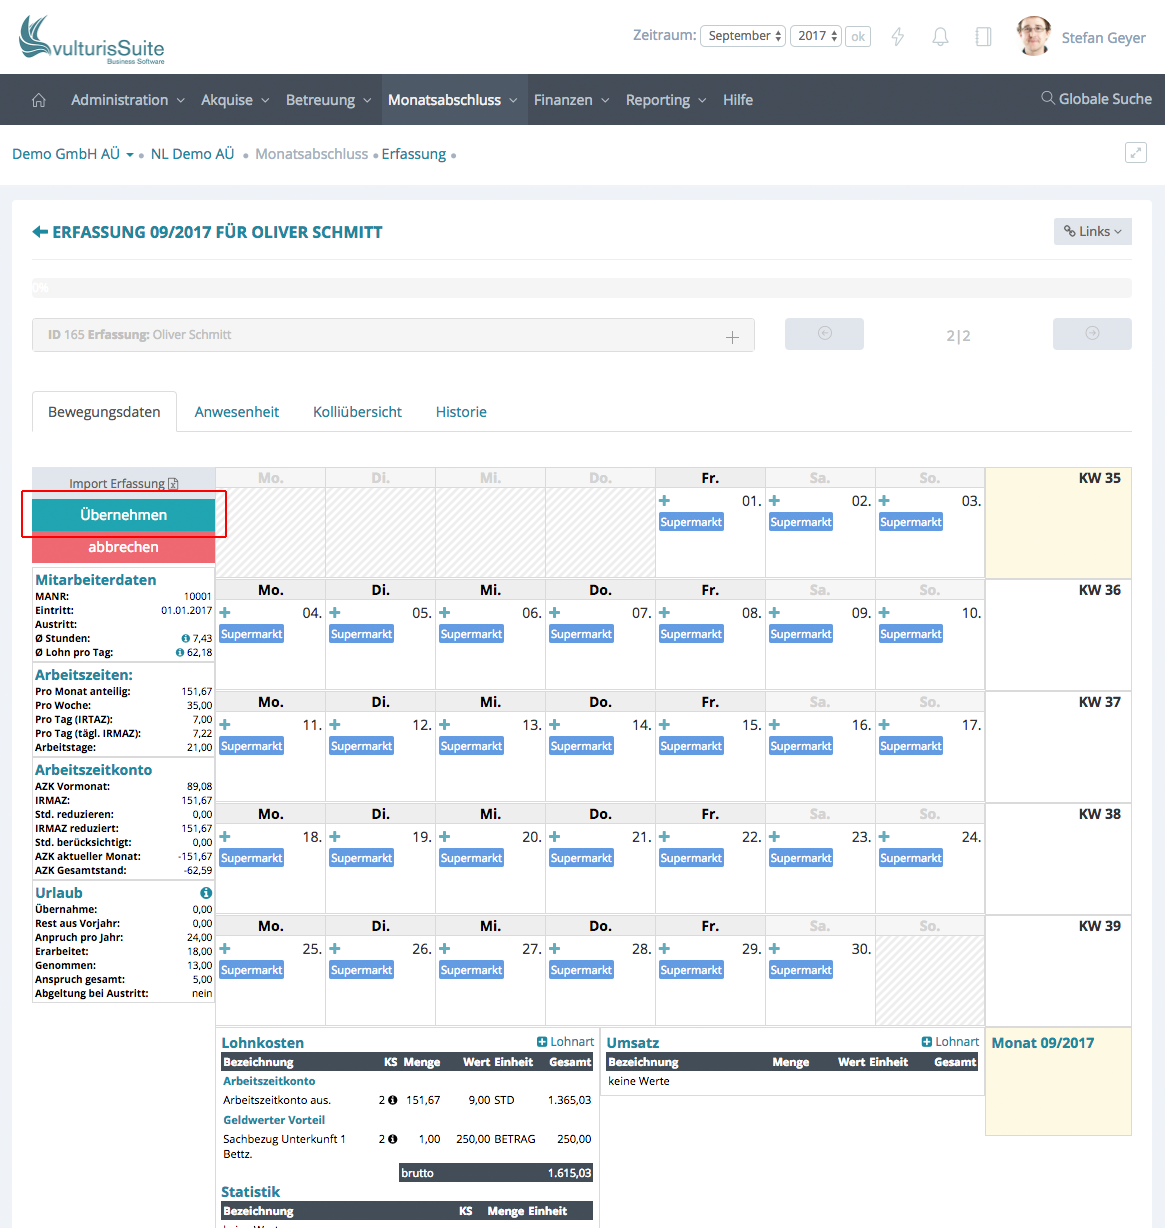Click the red abbrechen button
Screen dimensions: 1165x1228
coord(124,547)
